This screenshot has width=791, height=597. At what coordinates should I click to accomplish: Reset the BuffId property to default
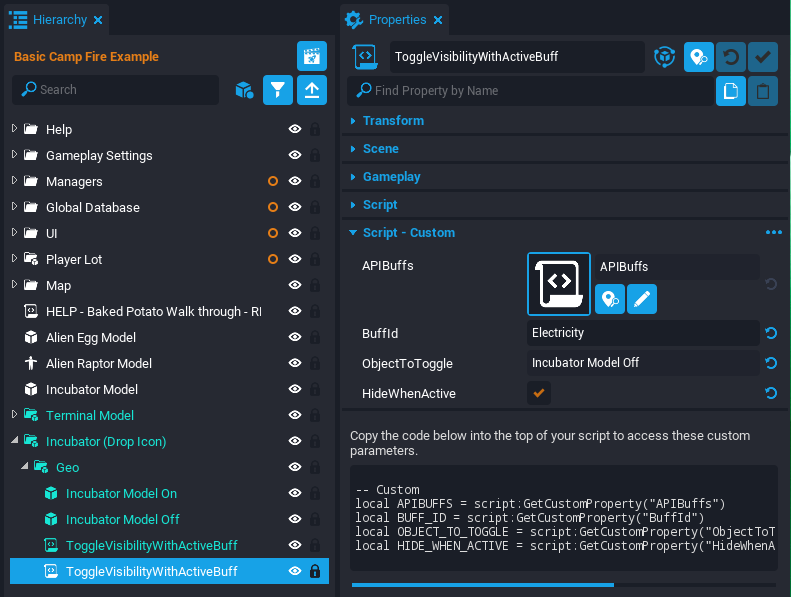tap(771, 333)
